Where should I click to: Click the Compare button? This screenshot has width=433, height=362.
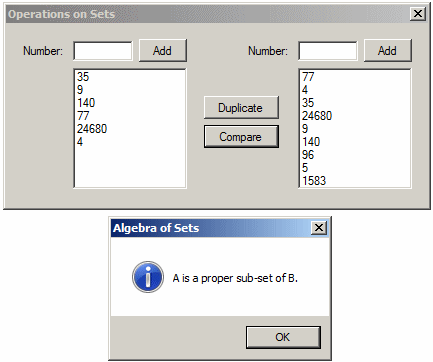pos(241,137)
